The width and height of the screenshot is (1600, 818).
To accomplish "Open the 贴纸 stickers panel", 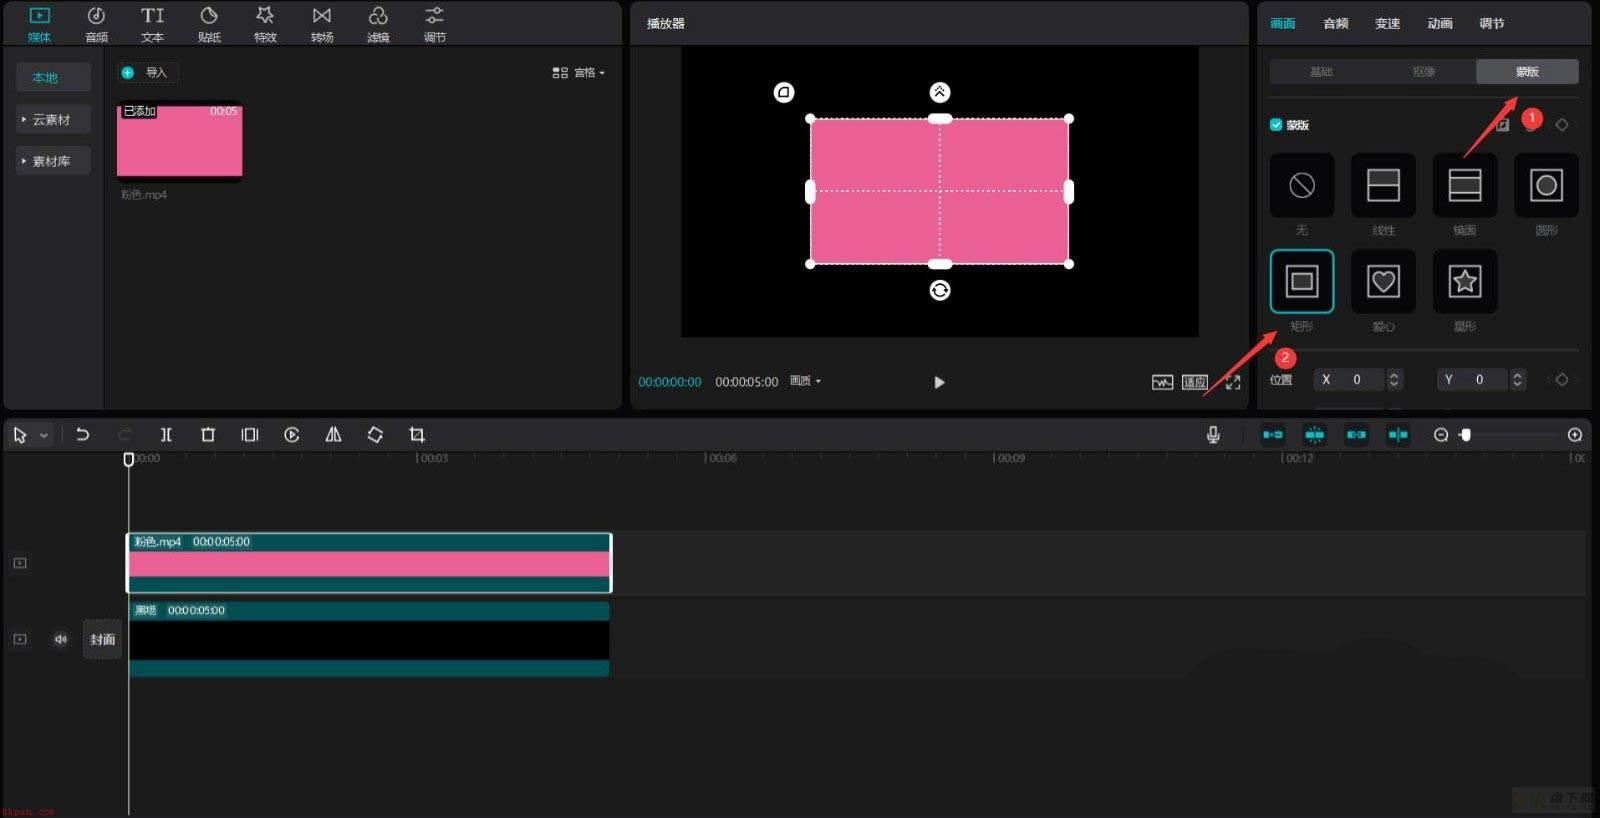I will pos(209,24).
